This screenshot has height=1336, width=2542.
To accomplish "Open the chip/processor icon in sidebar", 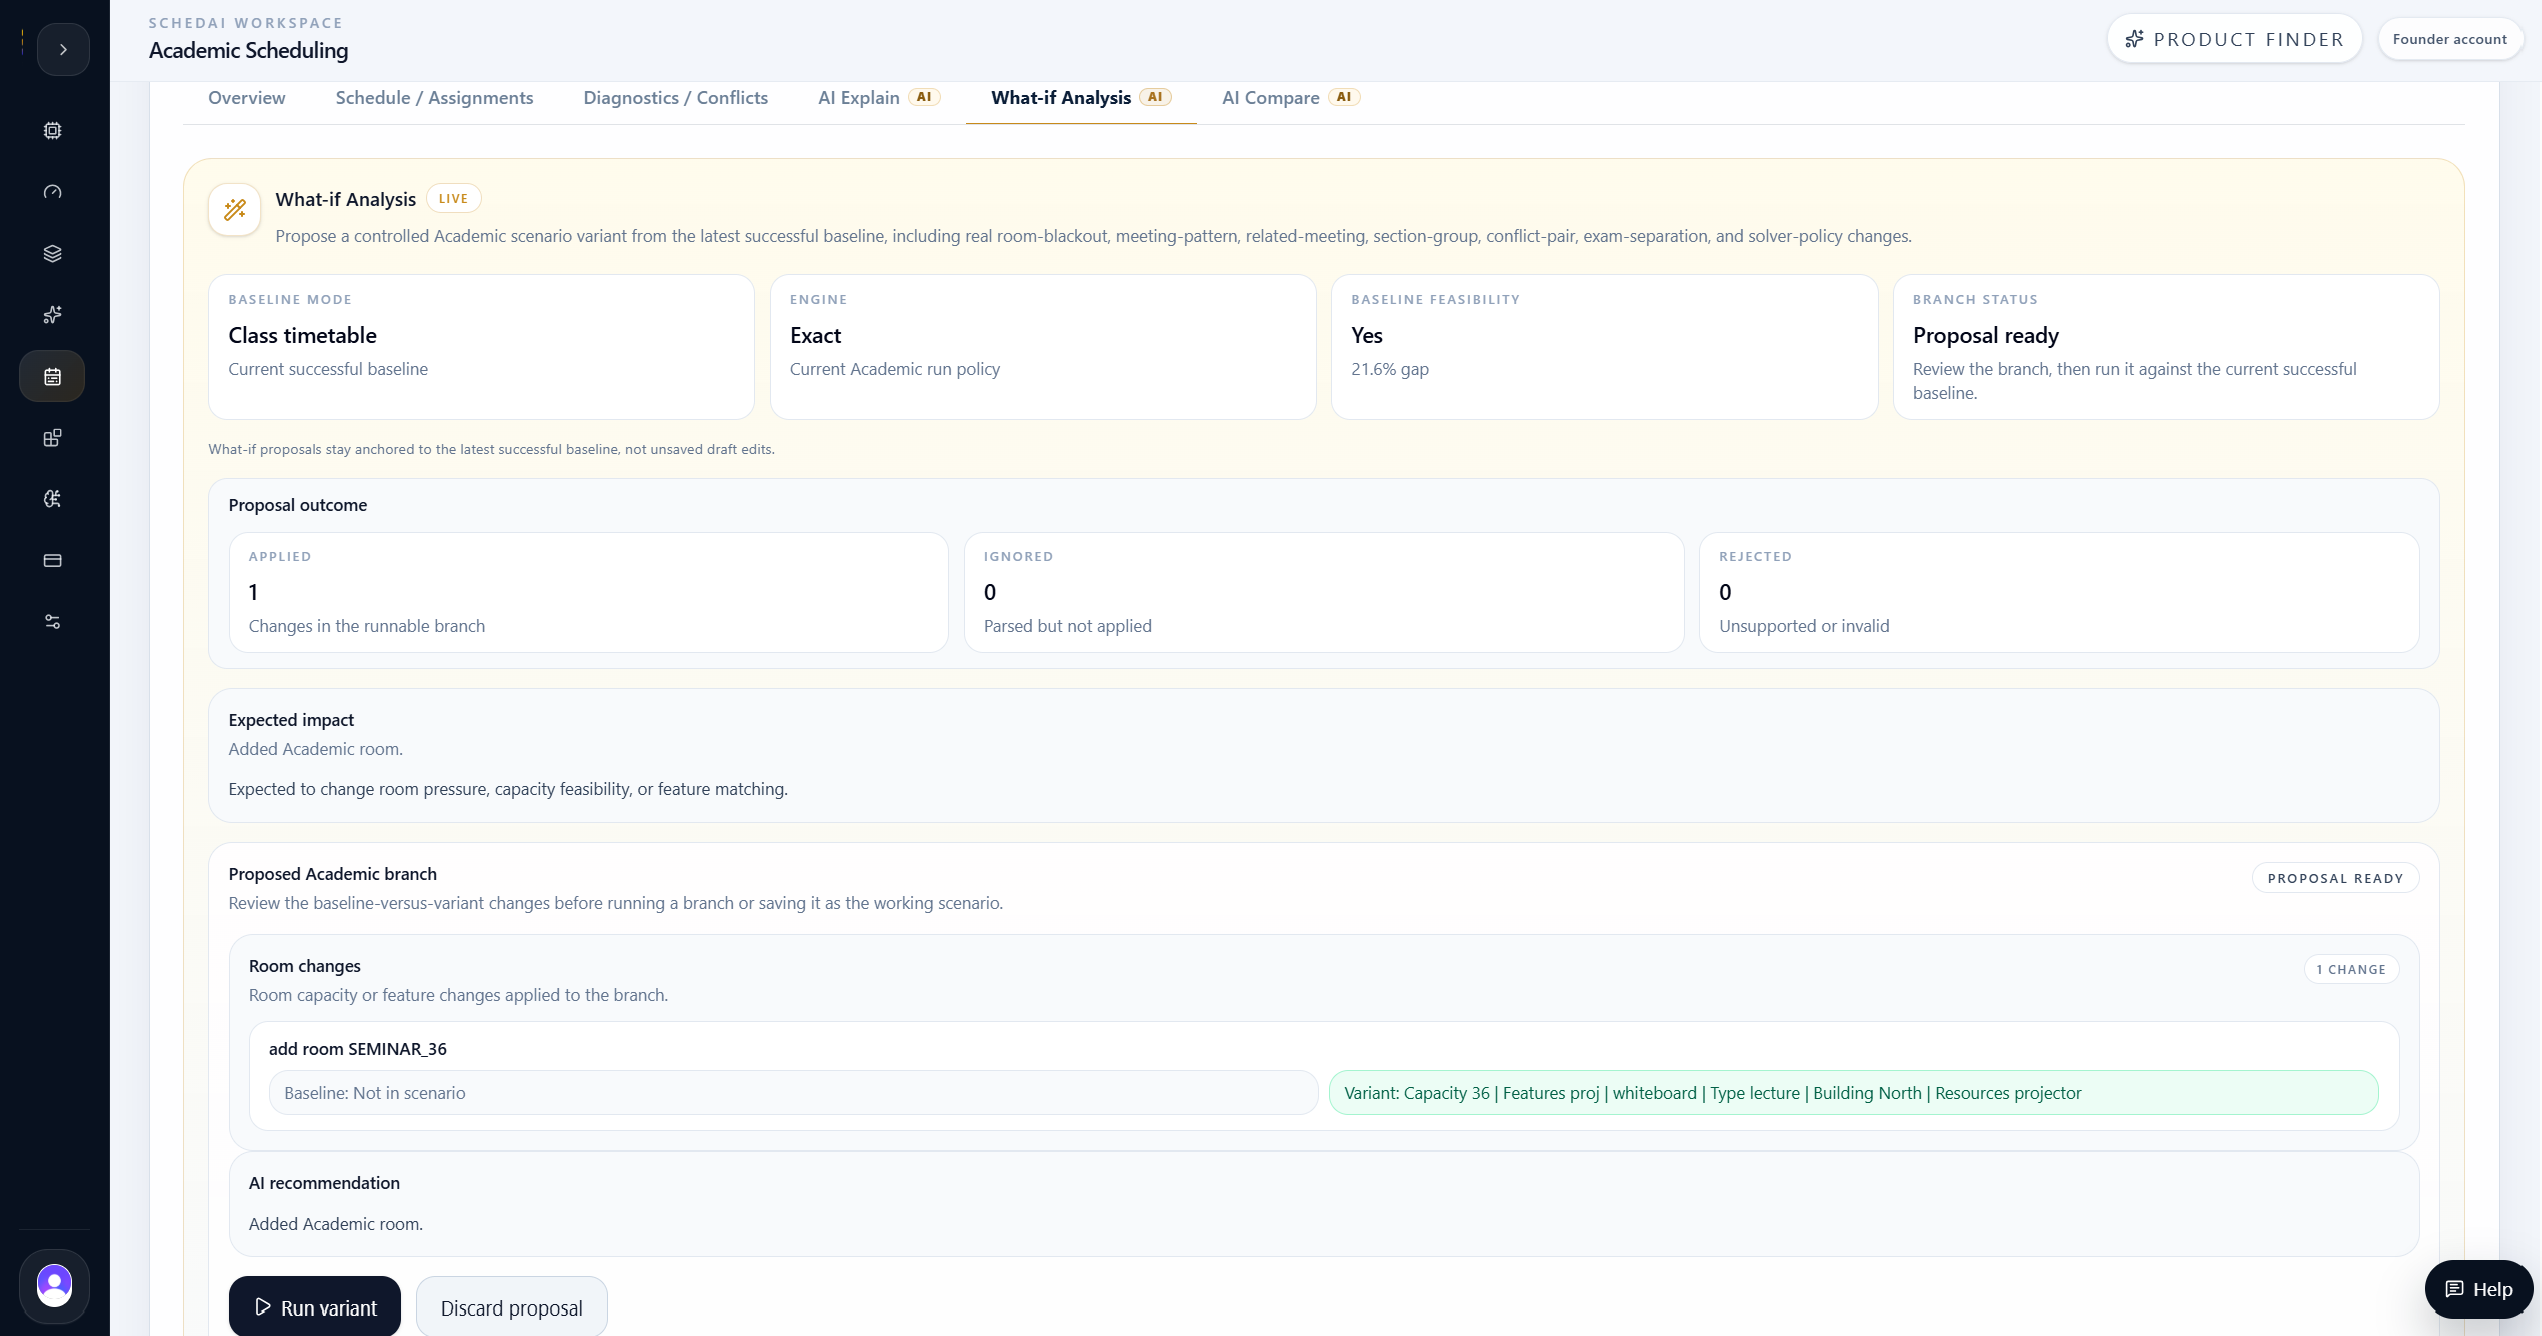I will point(53,131).
